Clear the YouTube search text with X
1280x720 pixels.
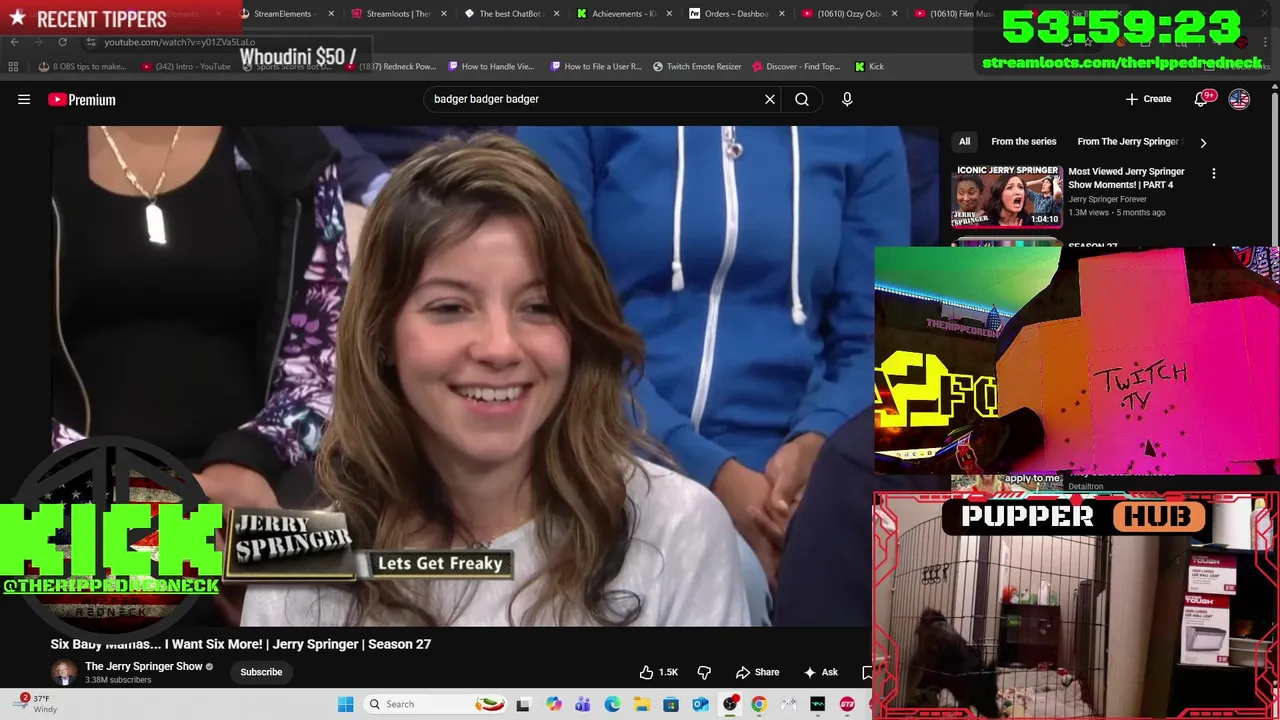[x=770, y=99]
